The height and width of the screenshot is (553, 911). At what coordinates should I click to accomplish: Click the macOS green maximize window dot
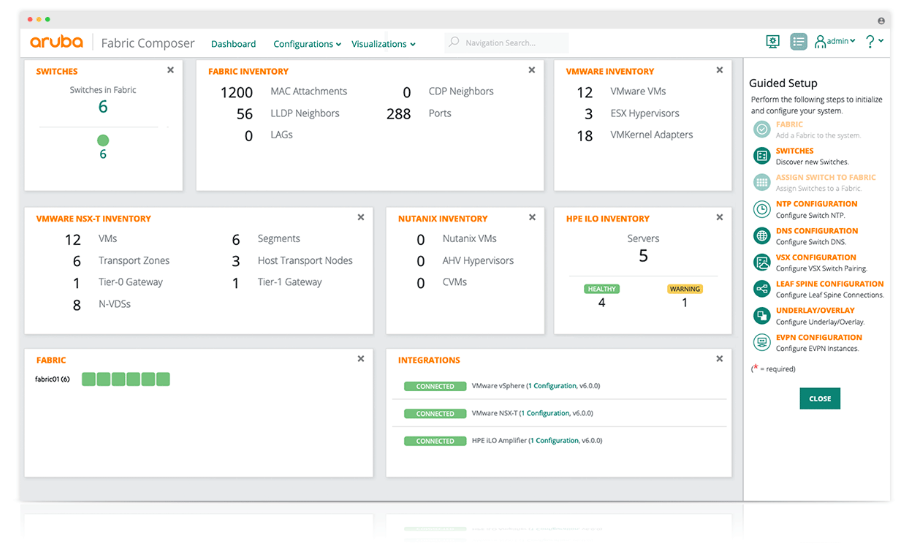click(48, 19)
